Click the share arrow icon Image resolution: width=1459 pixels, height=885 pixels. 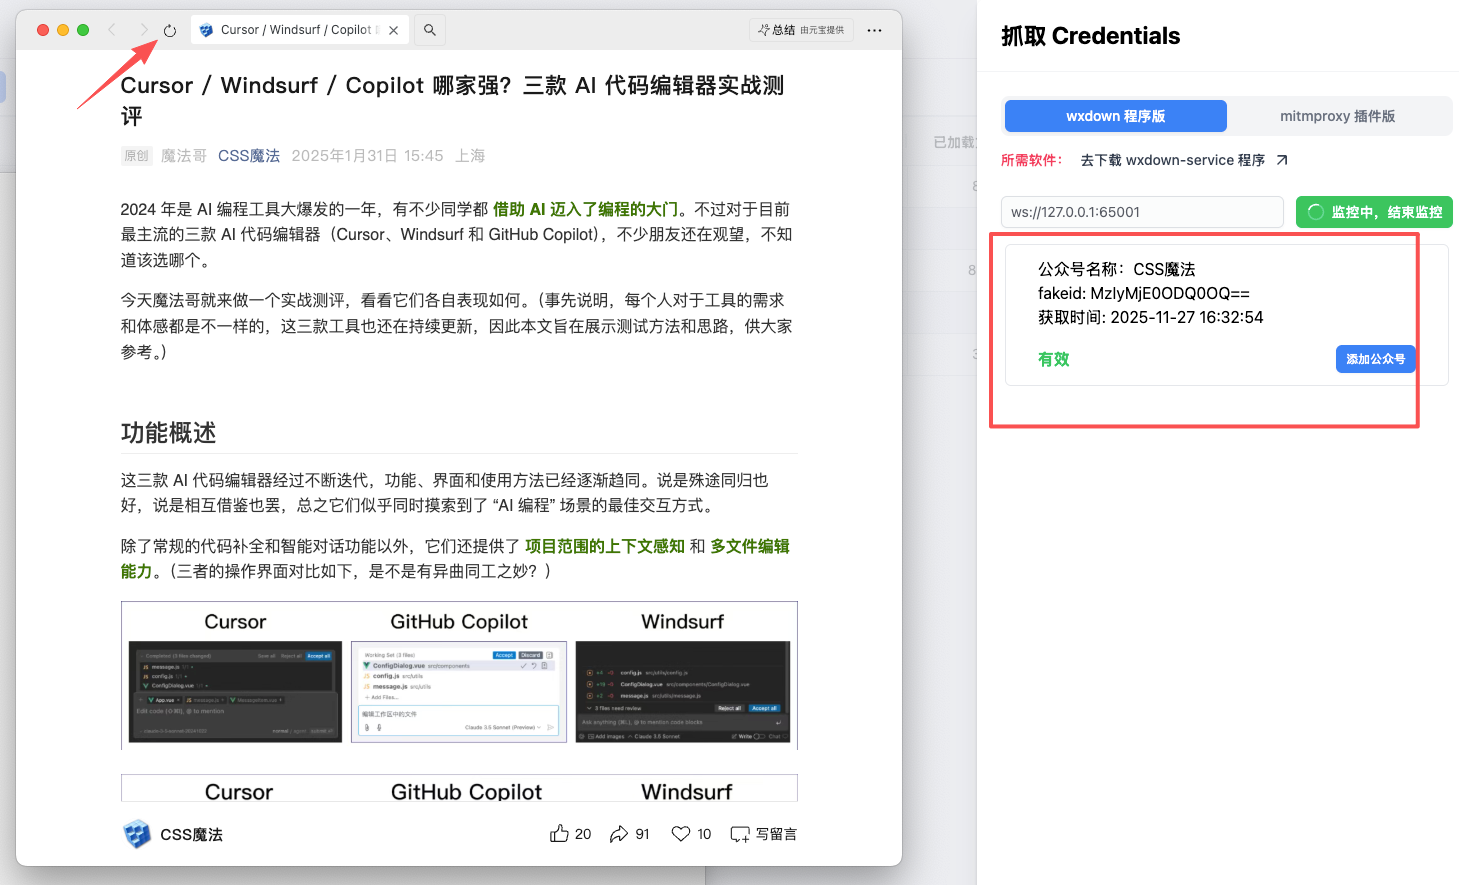[x=619, y=834]
